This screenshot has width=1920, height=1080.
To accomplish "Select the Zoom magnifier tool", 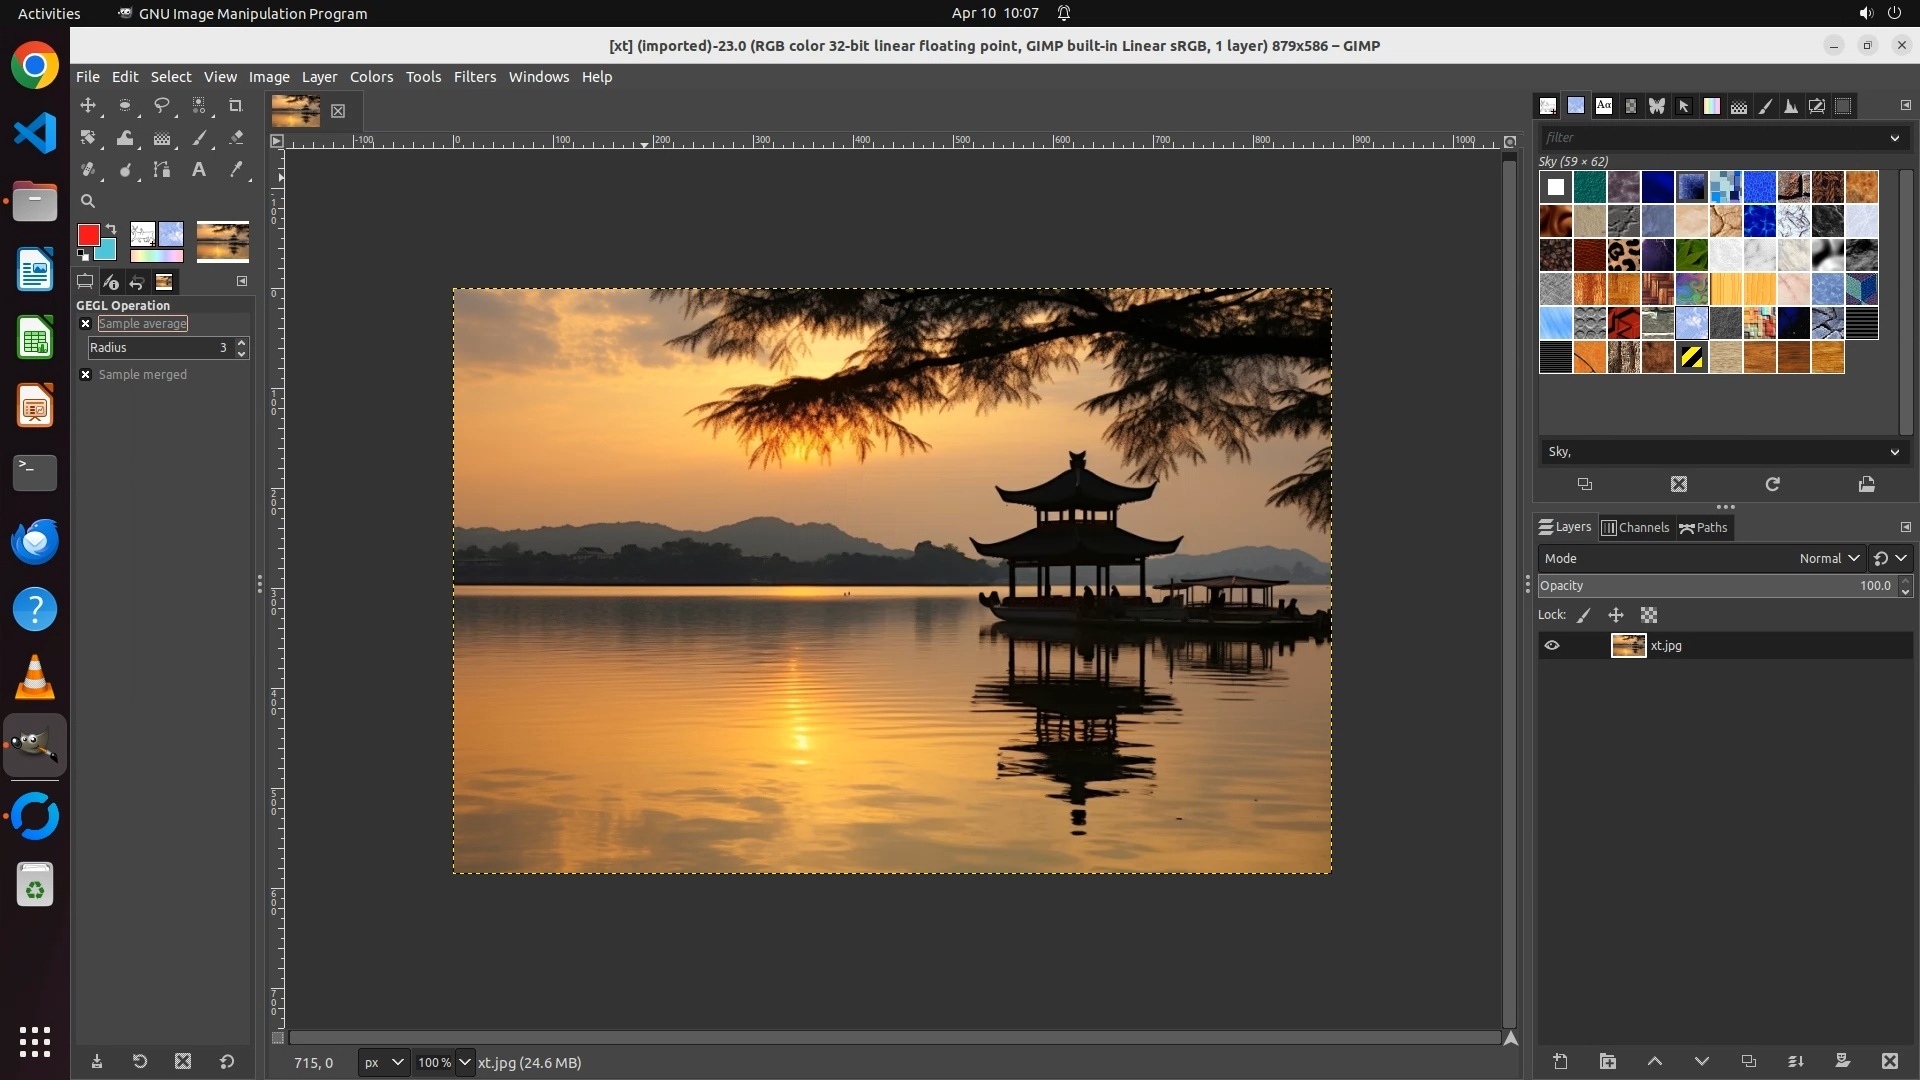I will tap(88, 201).
